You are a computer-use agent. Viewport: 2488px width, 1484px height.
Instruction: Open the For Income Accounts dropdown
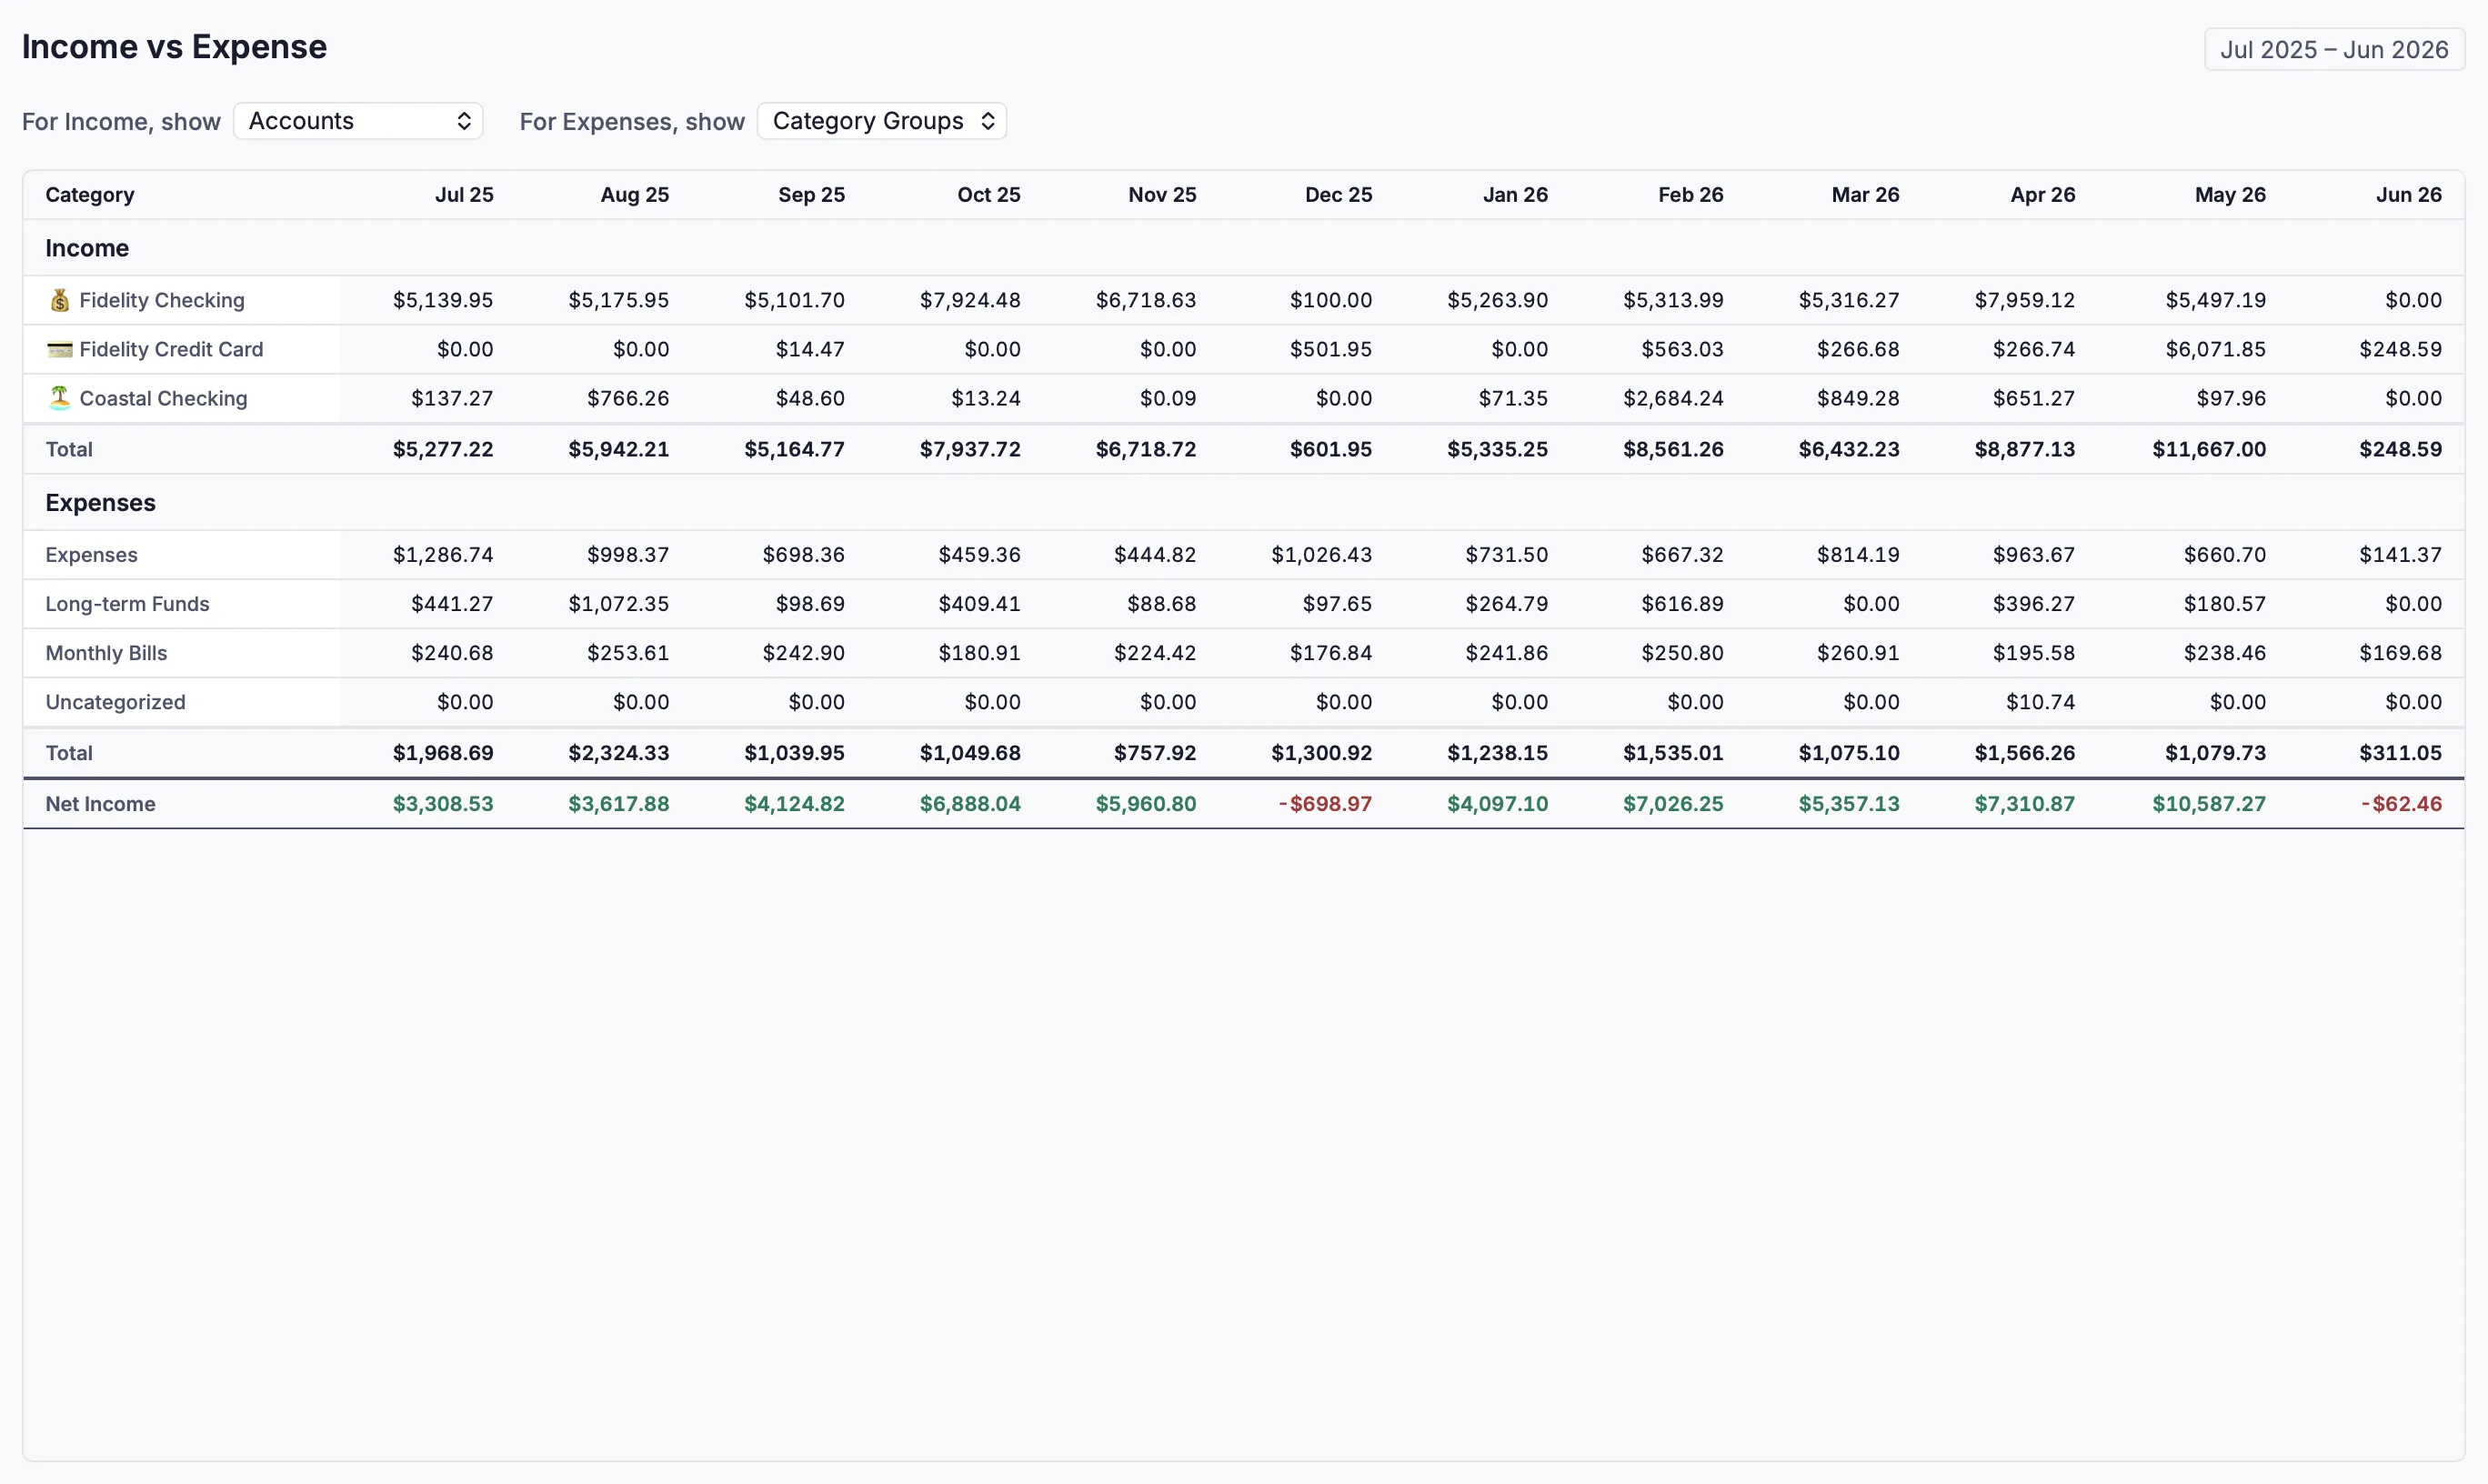click(358, 121)
